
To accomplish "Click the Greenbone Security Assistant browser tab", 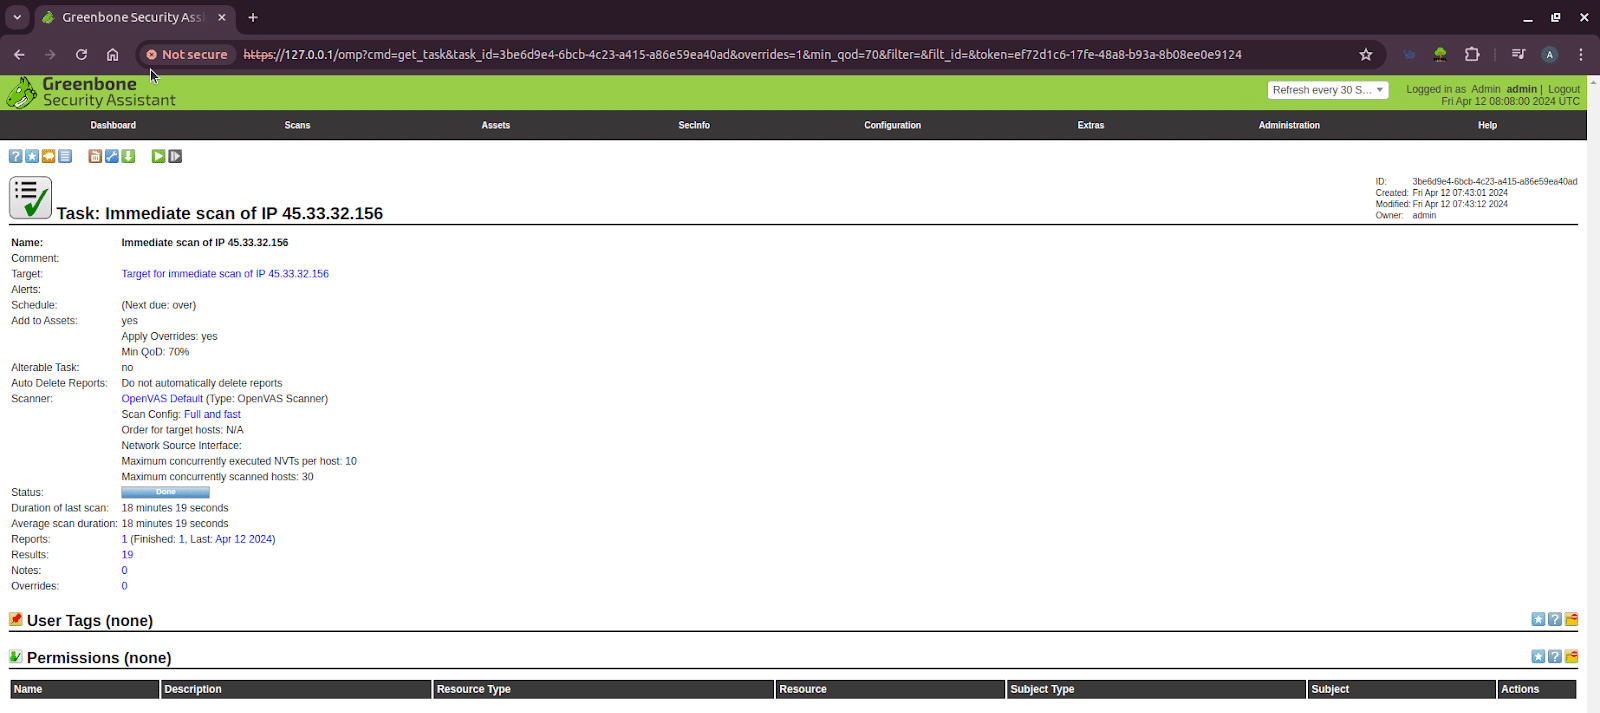I will [x=134, y=18].
